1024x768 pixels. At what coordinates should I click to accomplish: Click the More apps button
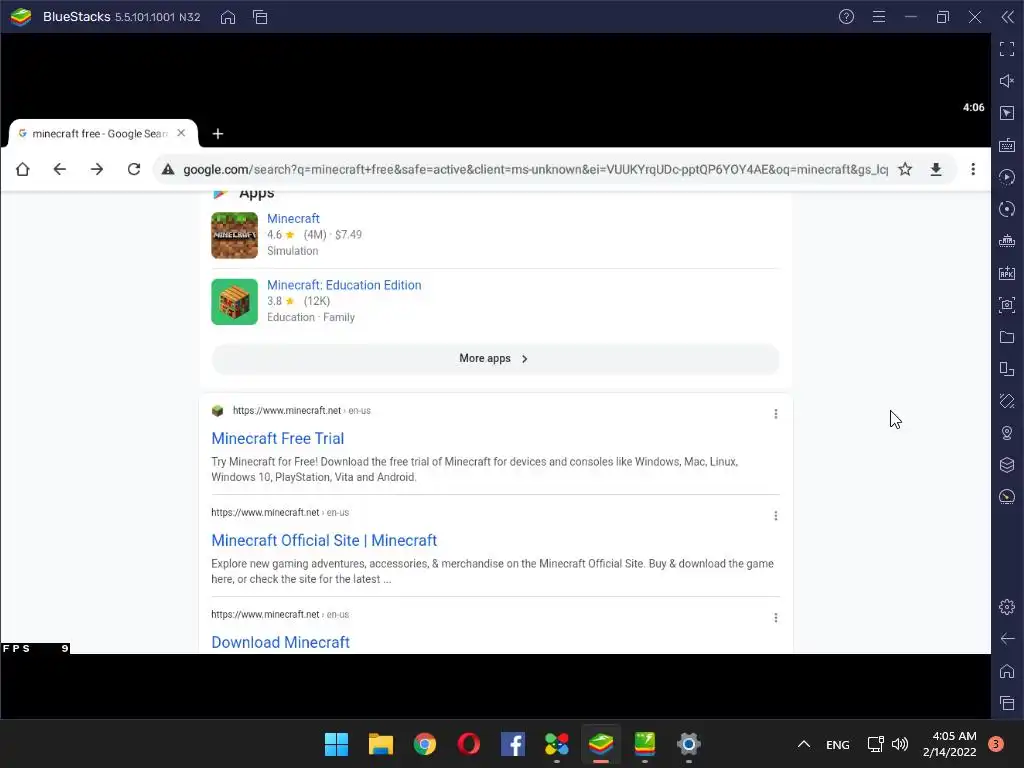pyautogui.click(x=495, y=359)
